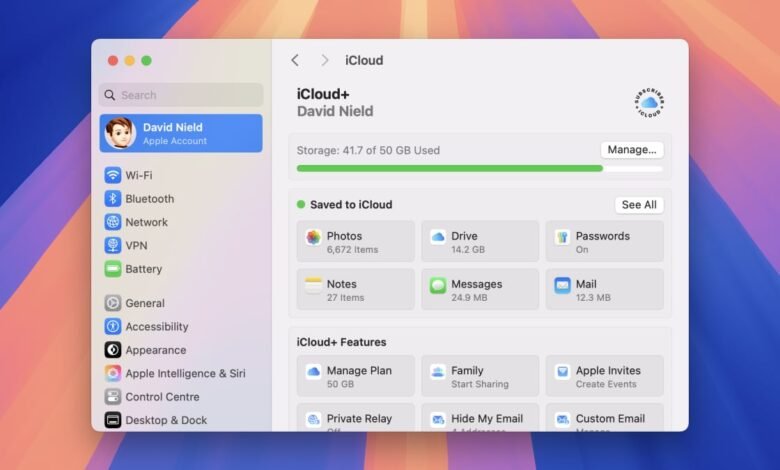This screenshot has width=780, height=470.
Task: Click the Photos app icon tile
Action: (313, 237)
